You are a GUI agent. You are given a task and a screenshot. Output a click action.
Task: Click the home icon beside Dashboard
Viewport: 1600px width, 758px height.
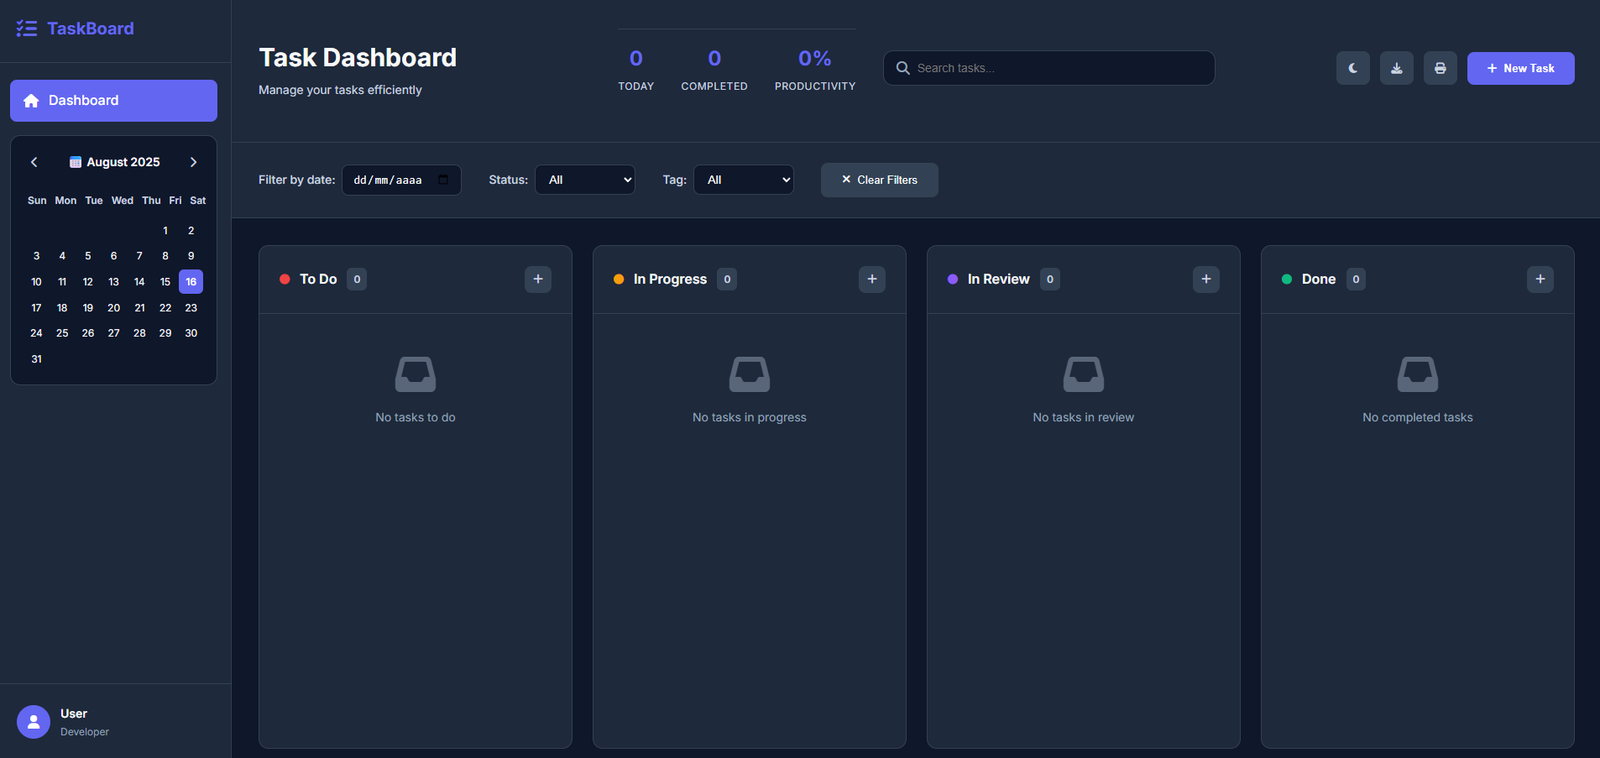point(31,100)
